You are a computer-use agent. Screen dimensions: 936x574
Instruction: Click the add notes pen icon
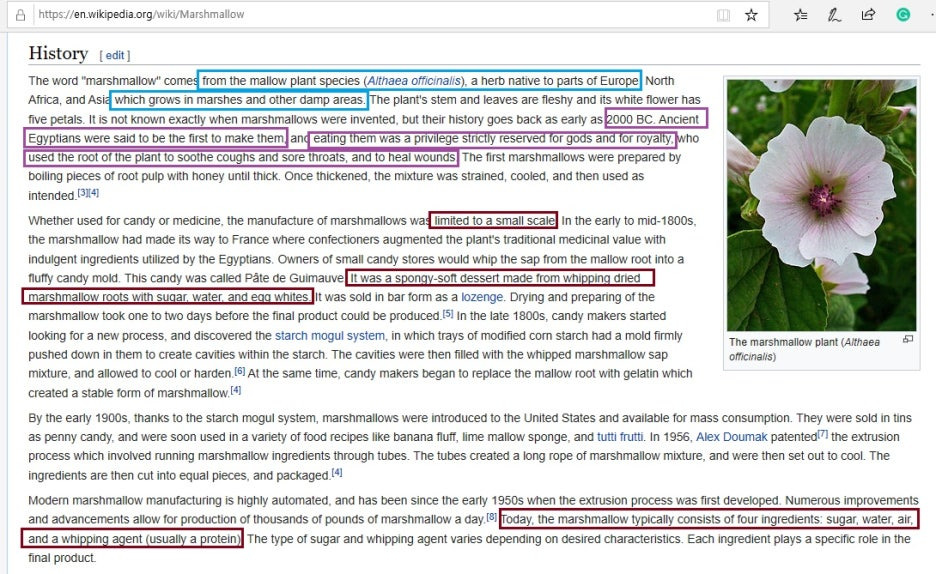coord(834,15)
